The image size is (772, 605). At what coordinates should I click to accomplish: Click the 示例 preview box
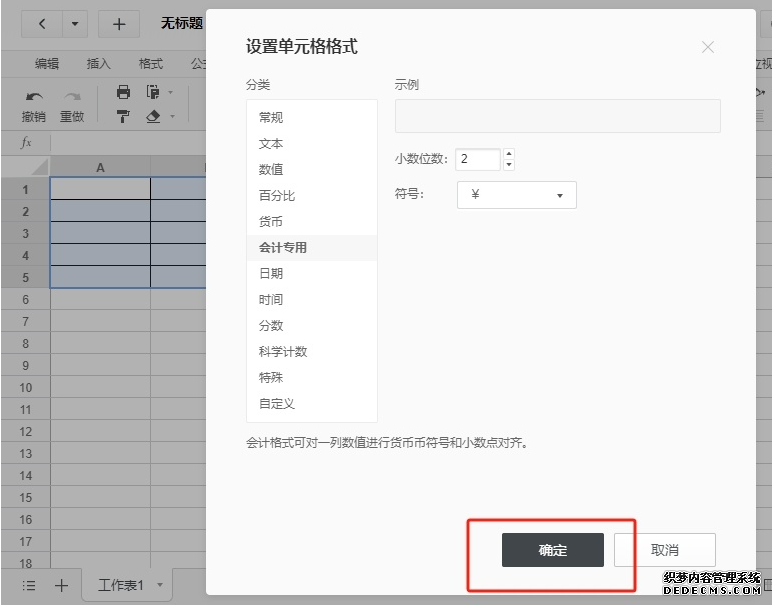[557, 116]
